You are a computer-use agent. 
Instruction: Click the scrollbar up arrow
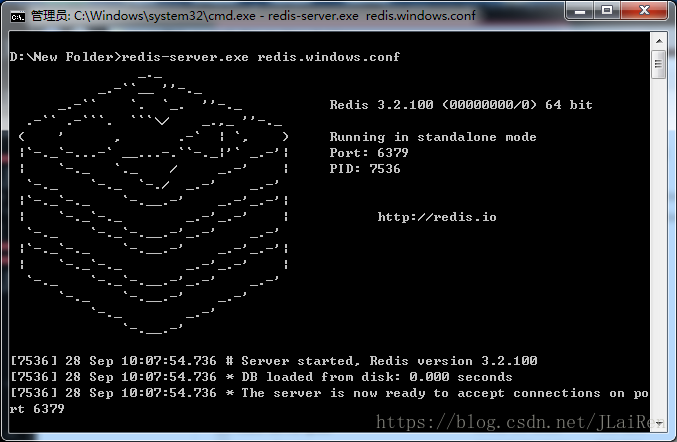659,41
